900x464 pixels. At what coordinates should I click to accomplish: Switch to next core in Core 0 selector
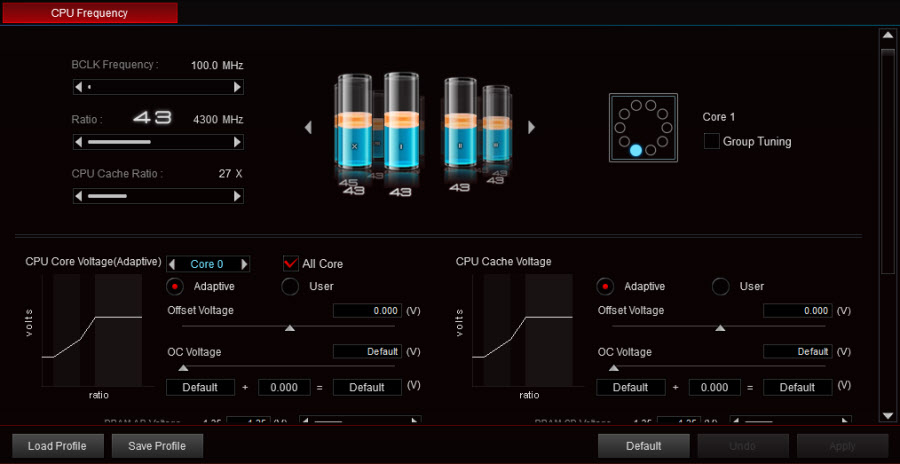pos(245,264)
